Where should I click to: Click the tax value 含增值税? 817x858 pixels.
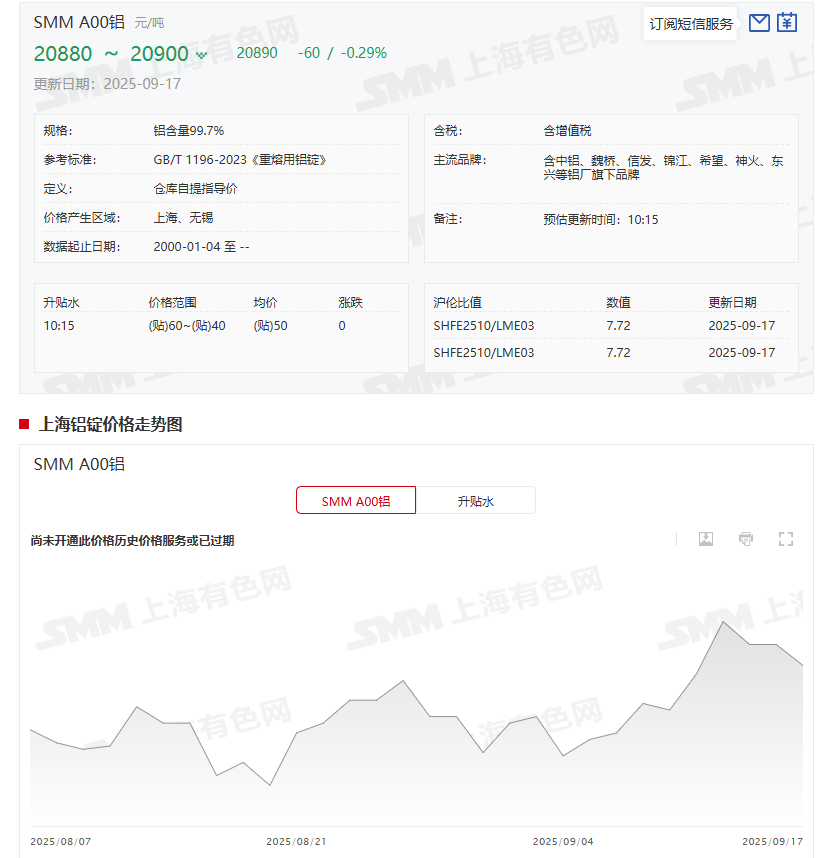pyautogui.click(x=567, y=131)
